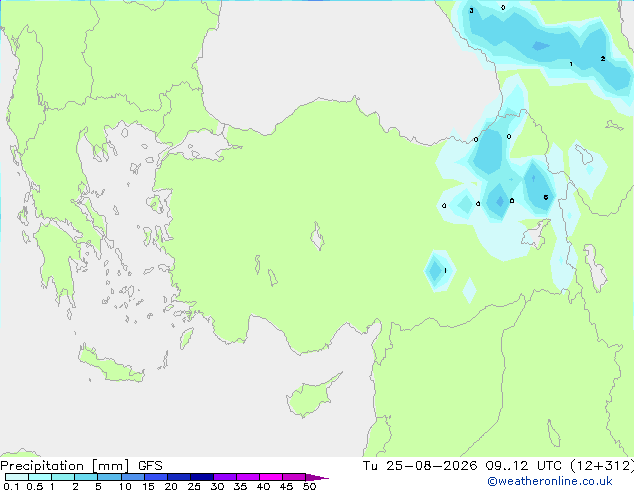Click the '10' legend value label

(125, 486)
